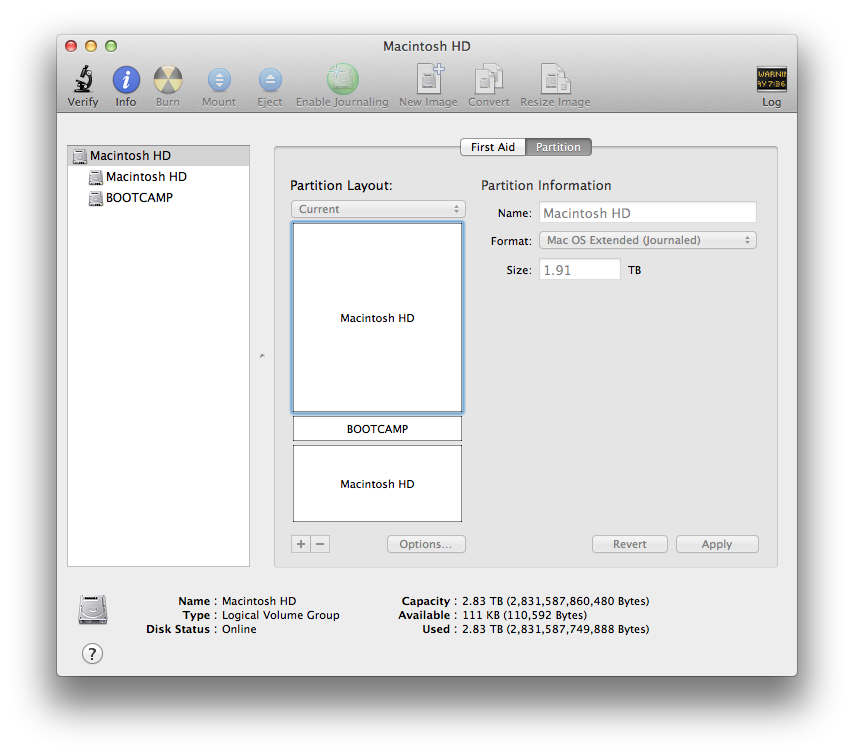Viewport: 854px width, 755px height.
Task: Click the Convert toolbar icon
Action: pyautogui.click(x=489, y=79)
